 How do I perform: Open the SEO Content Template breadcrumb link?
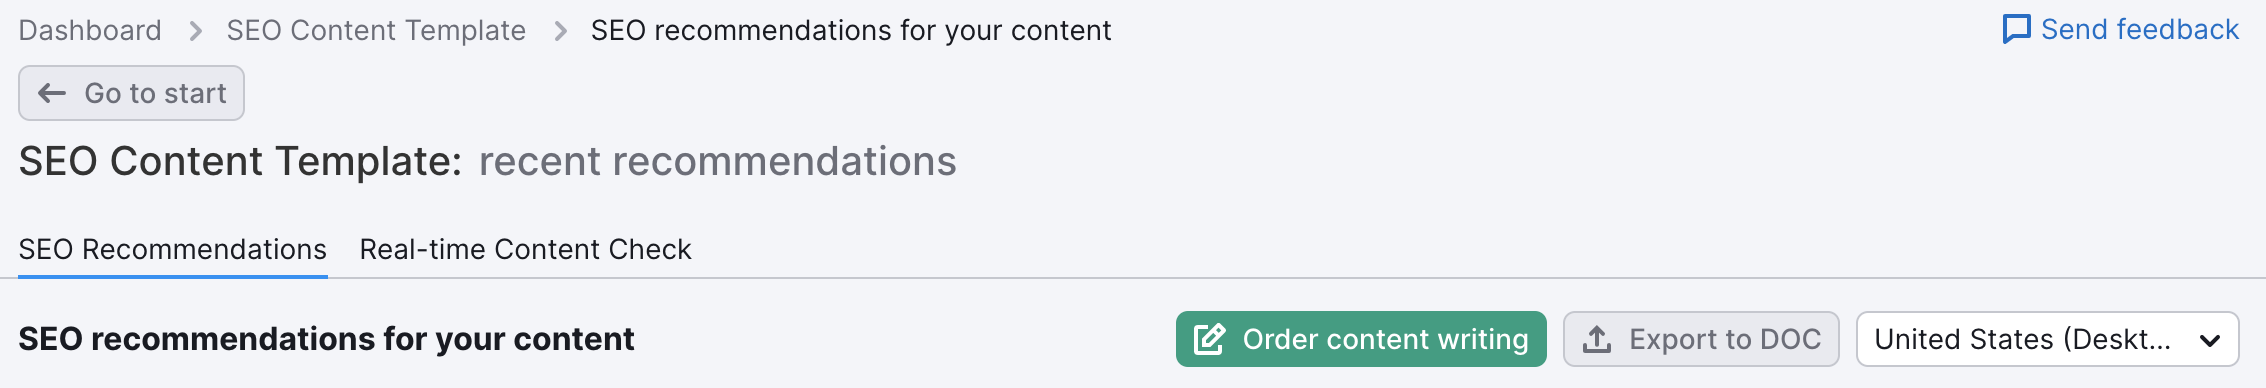pos(376,30)
